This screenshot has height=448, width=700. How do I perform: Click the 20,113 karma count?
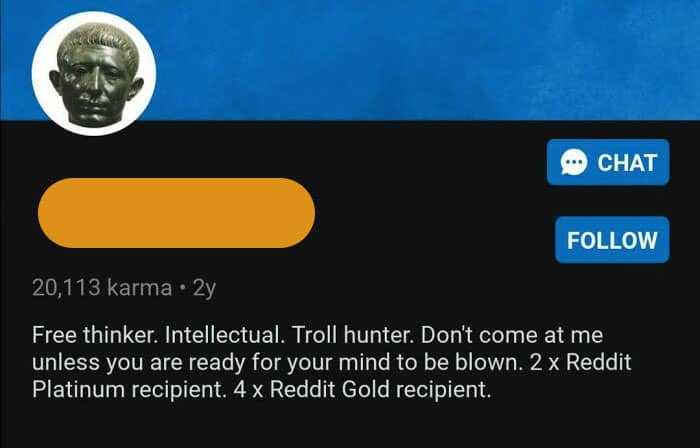click(102, 288)
